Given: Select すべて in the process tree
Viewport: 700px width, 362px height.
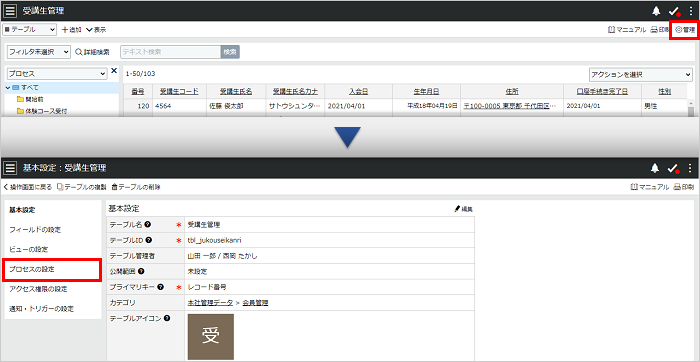Looking at the screenshot, I should point(26,87).
